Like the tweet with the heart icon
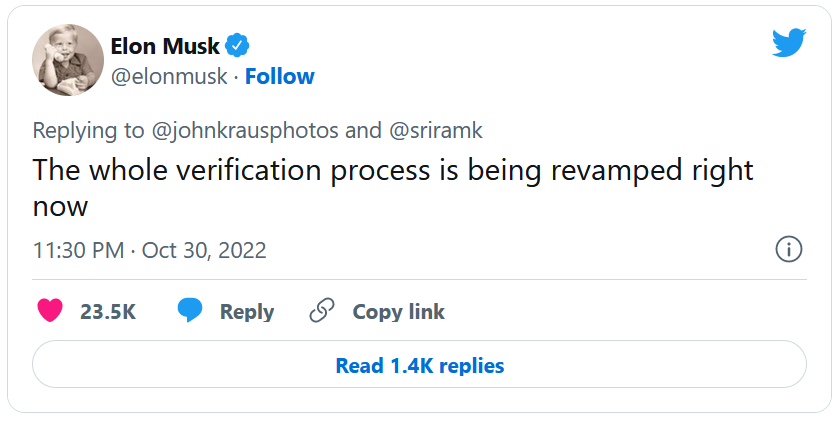Screen dimensions: 840x422 pyautogui.click(x=49, y=311)
